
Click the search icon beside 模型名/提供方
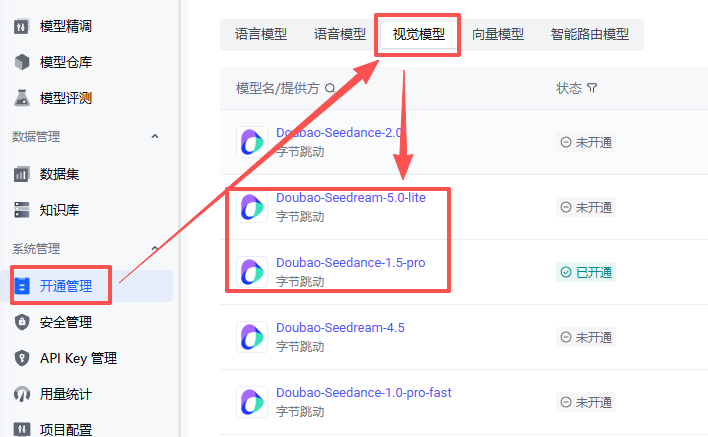330,88
